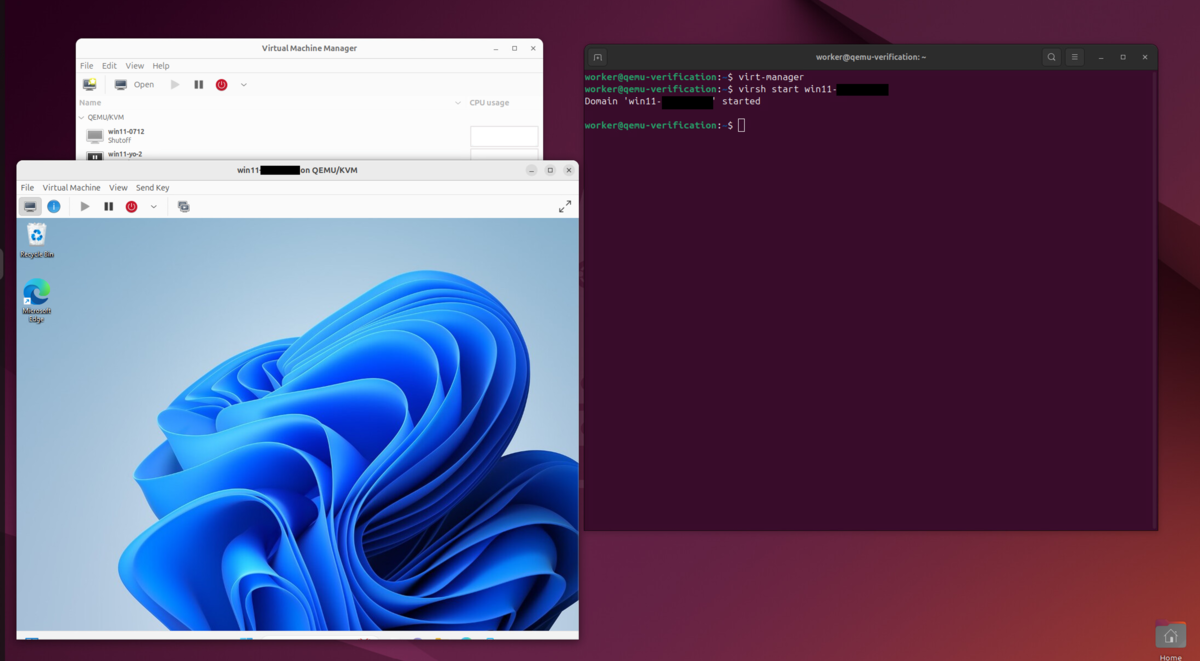Viewport: 1200px width, 661px height.
Task: Shut down the VM from the console toolbar
Action: point(130,206)
